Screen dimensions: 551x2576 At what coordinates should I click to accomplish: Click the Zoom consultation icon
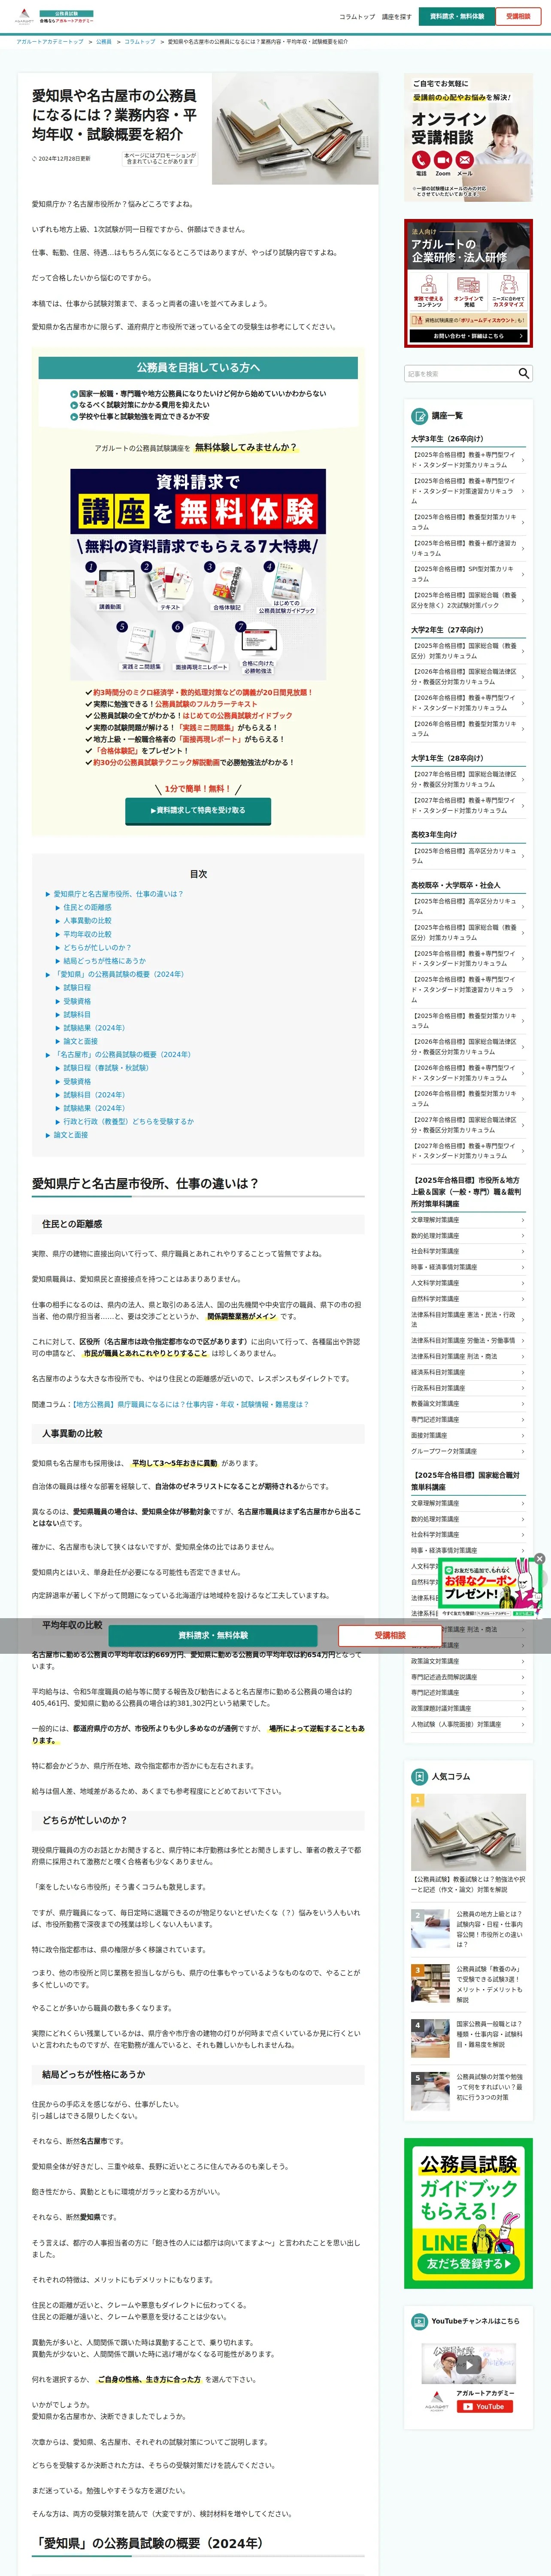[x=442, y=160]
